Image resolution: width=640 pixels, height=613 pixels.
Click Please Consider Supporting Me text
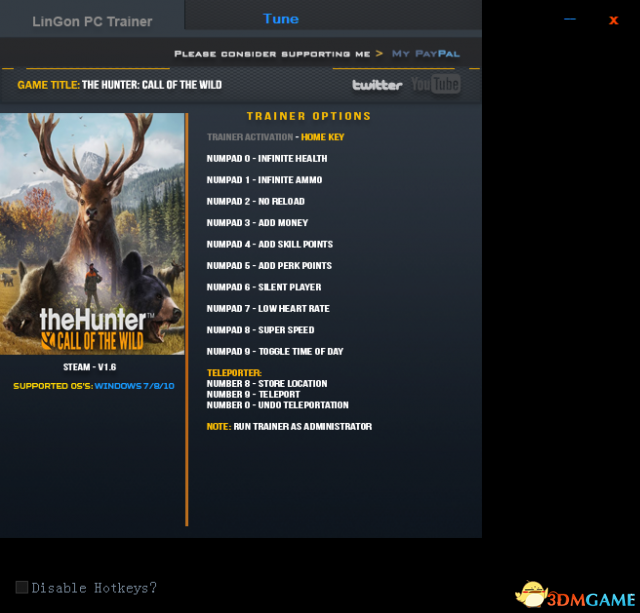pos(272,54)
